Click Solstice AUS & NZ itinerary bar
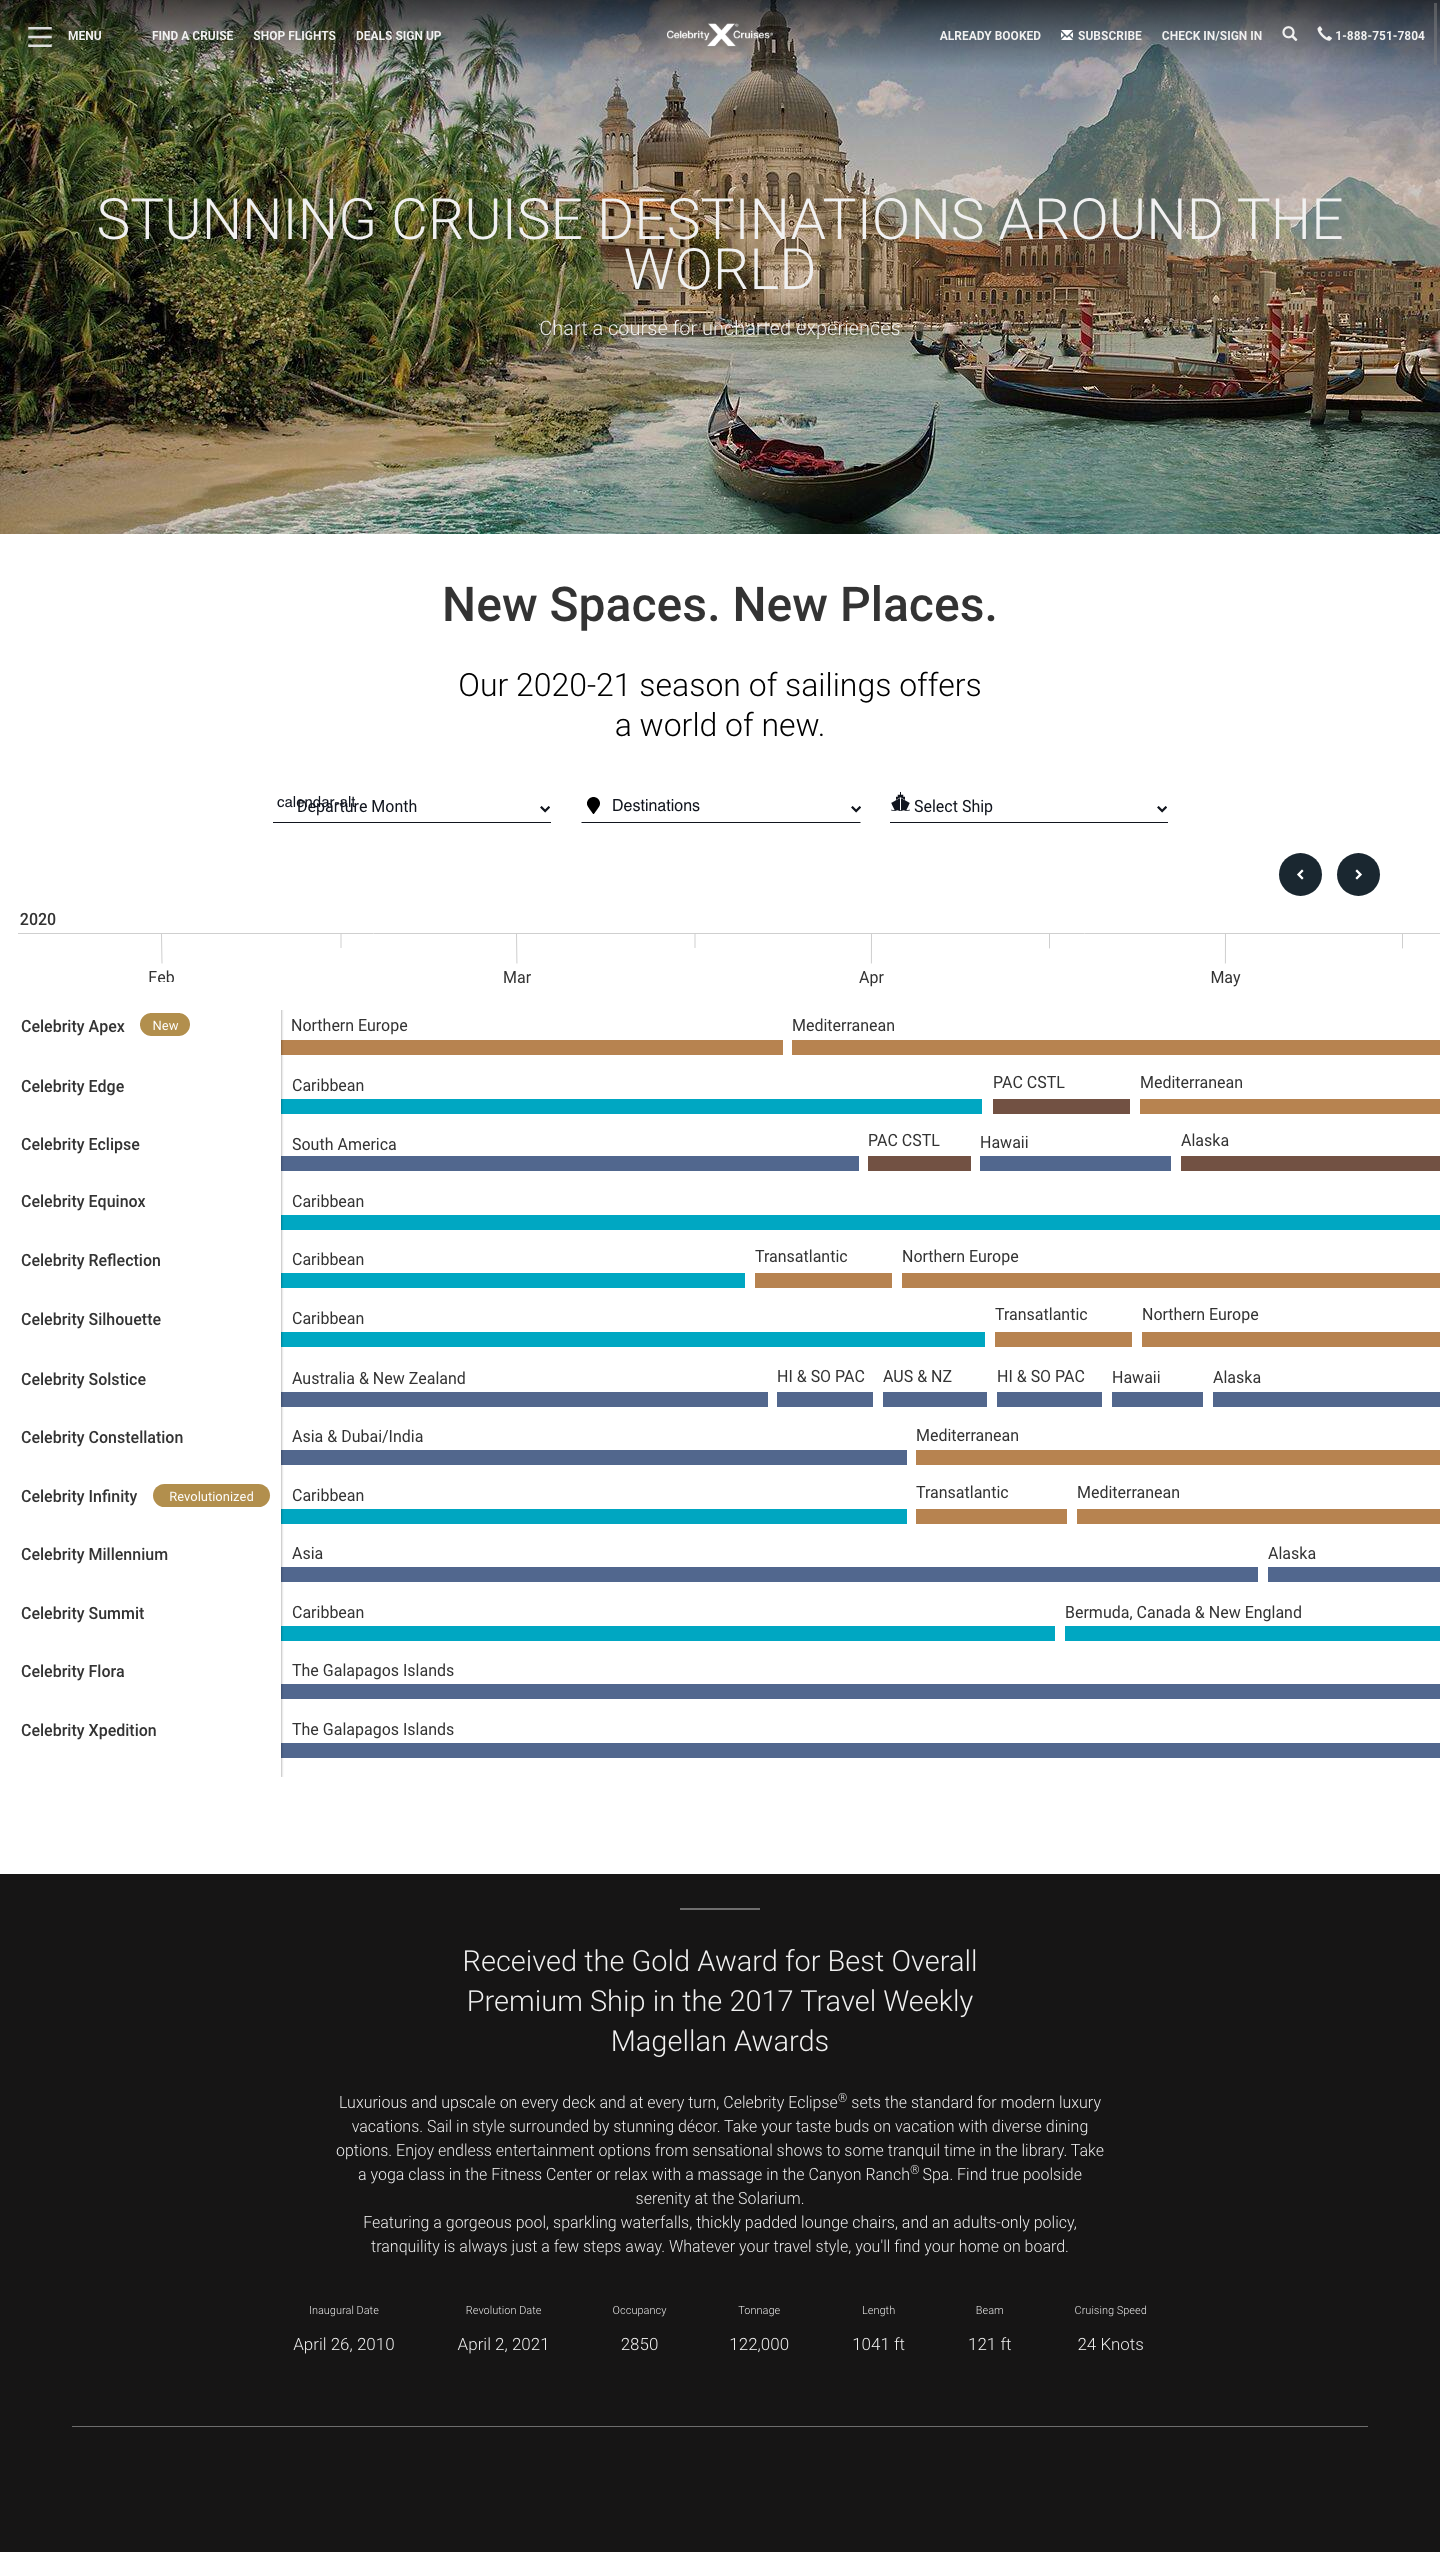The image size is (1440, 2552). (x=935, y=1400)
